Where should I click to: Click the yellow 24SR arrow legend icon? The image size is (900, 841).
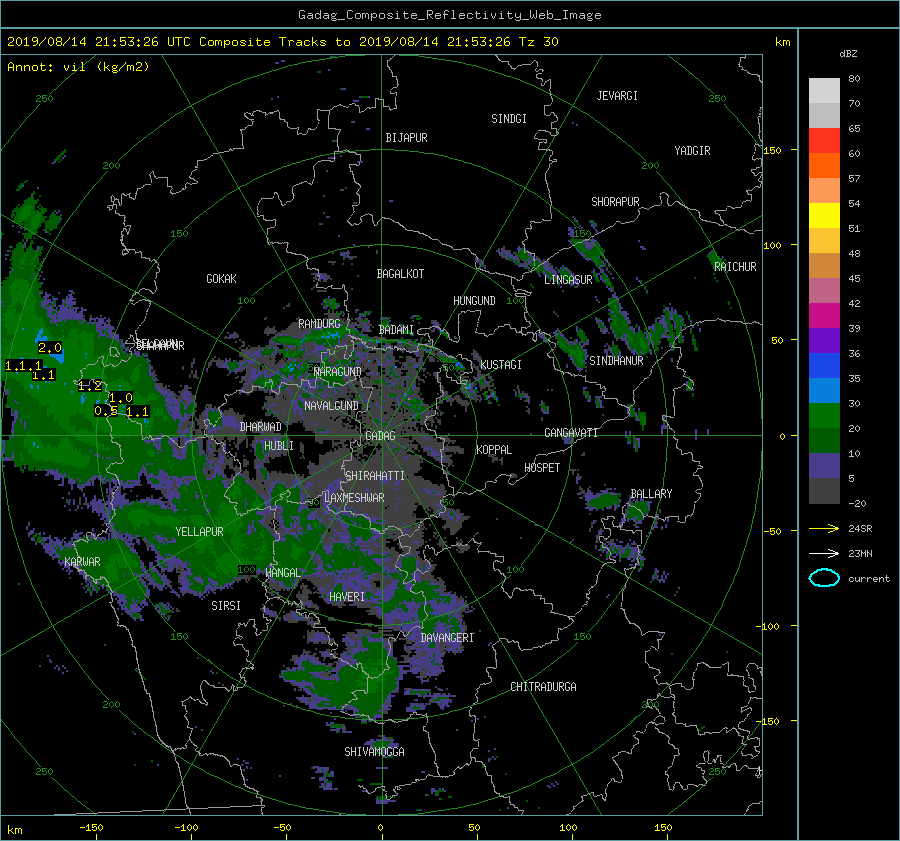(824, 528)
